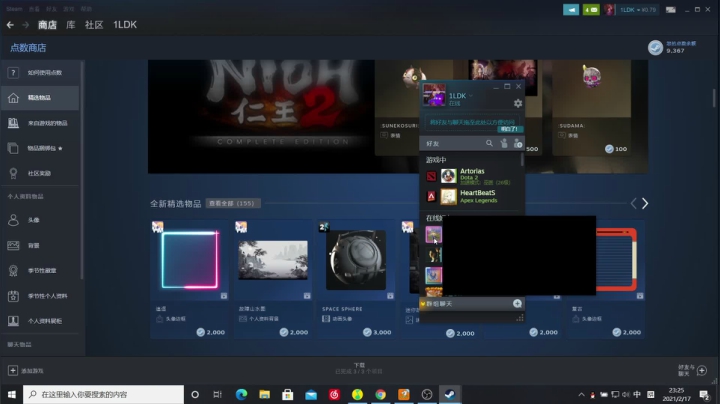Image resolution: width=720 pixels, height=404 pixels.
Task: Open friends list settings gear
Action: (518, 103)
